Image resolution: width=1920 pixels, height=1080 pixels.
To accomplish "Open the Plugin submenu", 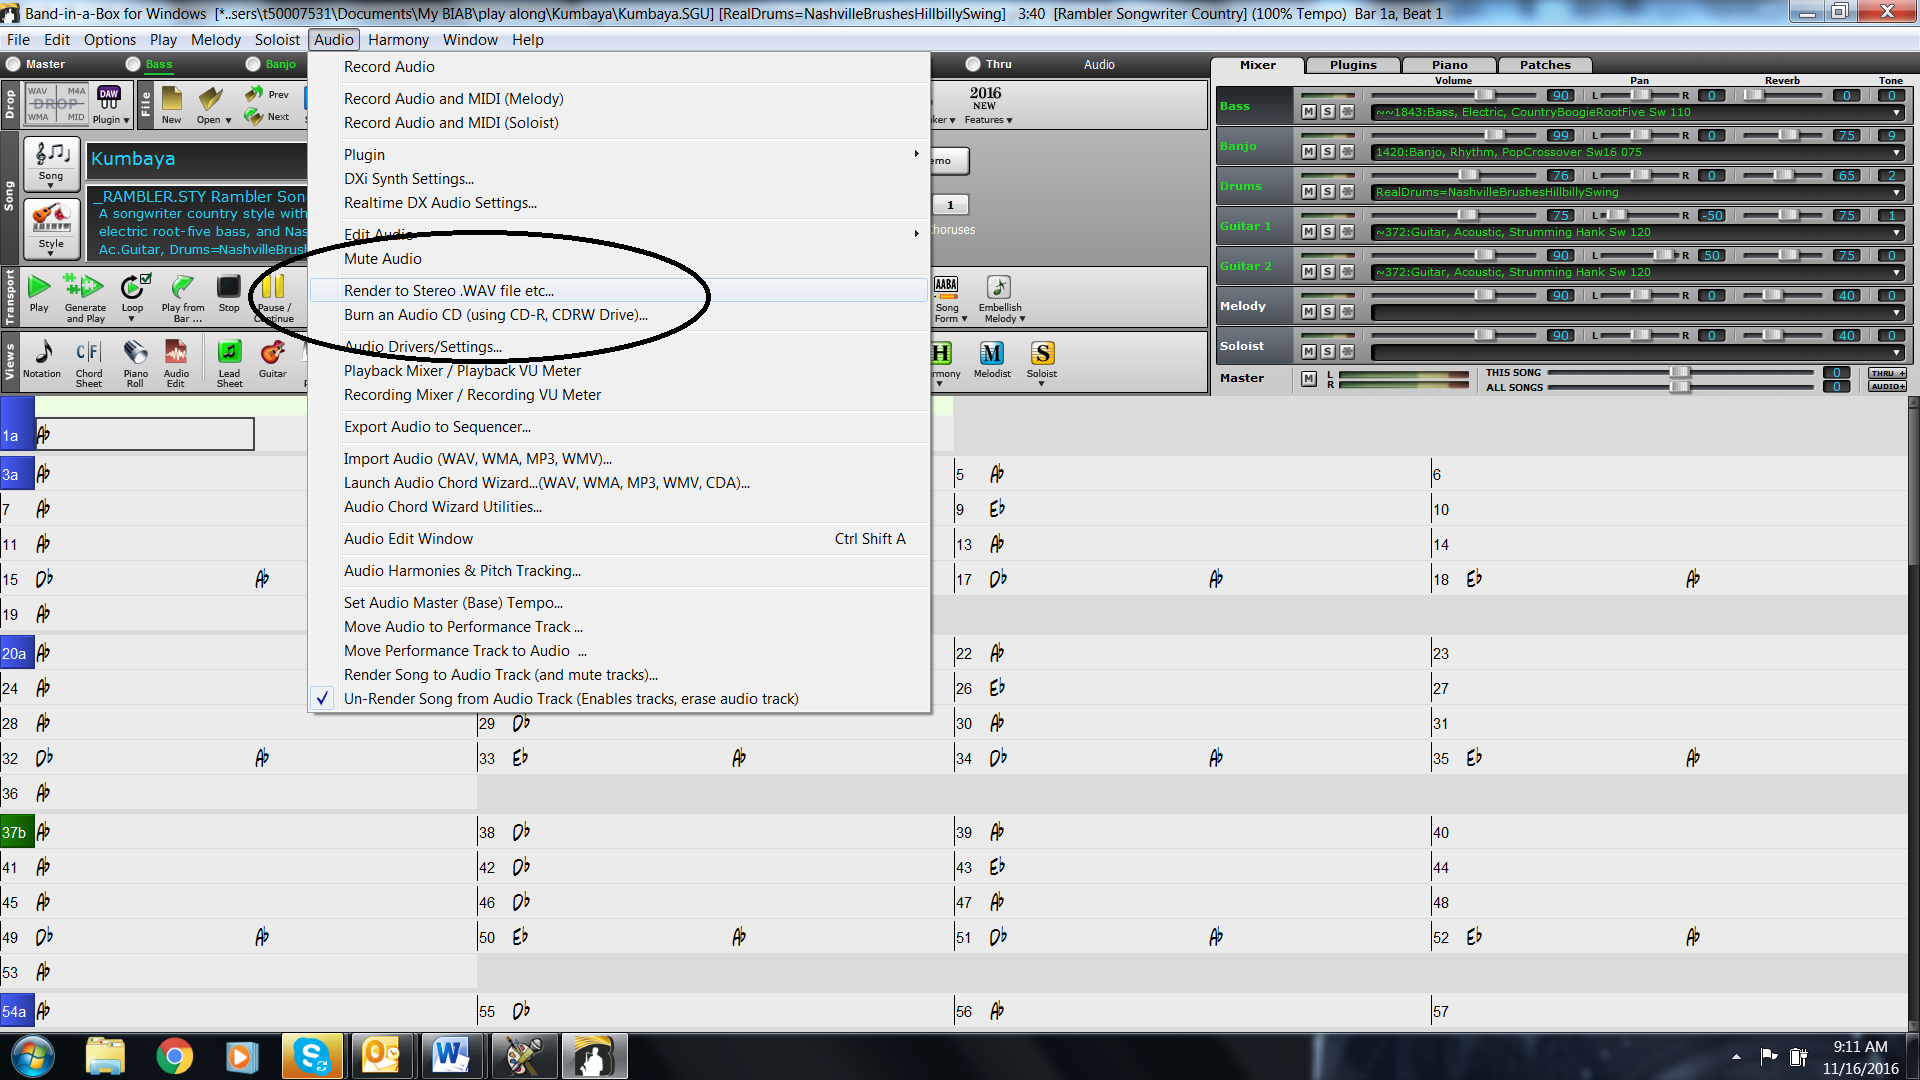I will 619,154.
